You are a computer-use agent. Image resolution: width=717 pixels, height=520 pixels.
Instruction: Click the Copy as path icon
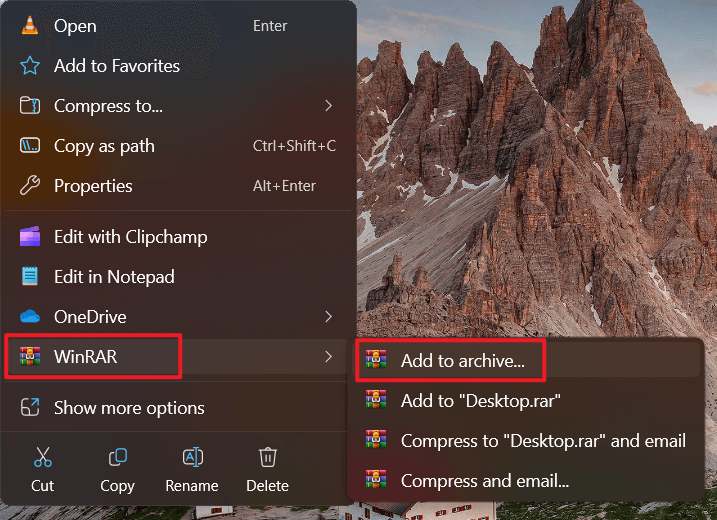click(30, 146)
